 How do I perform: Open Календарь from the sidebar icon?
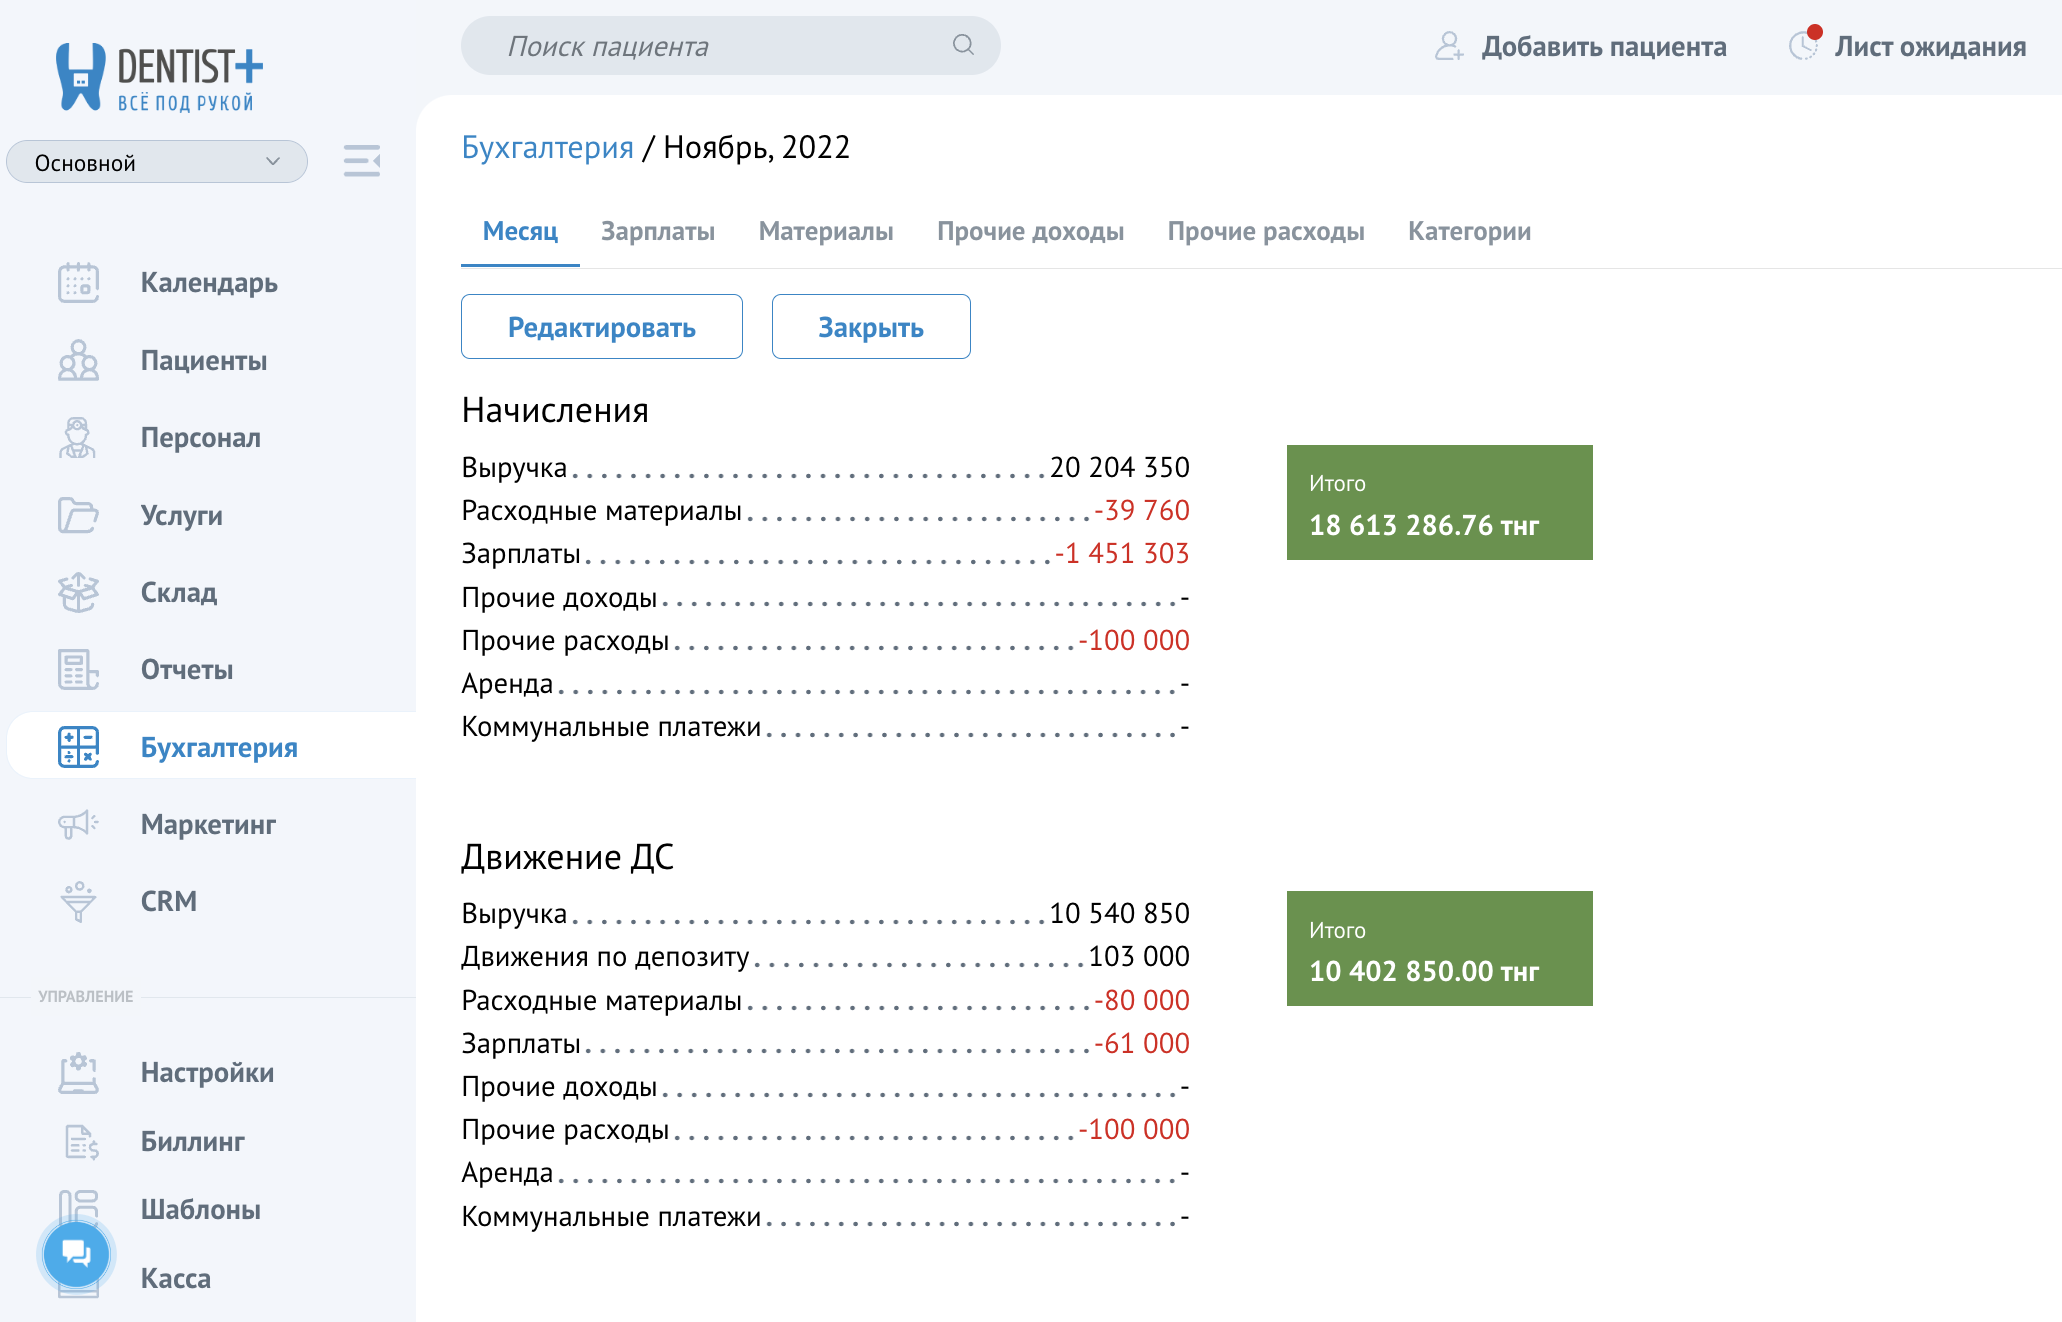78,283
